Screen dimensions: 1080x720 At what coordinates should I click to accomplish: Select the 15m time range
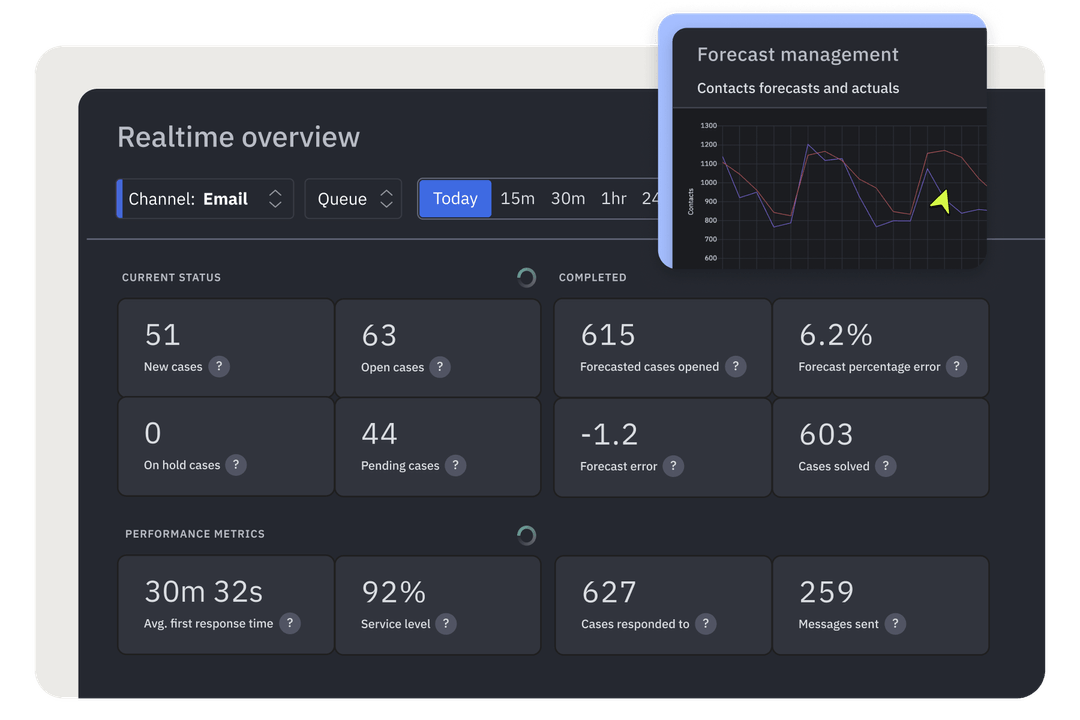[x=518, y=198]
